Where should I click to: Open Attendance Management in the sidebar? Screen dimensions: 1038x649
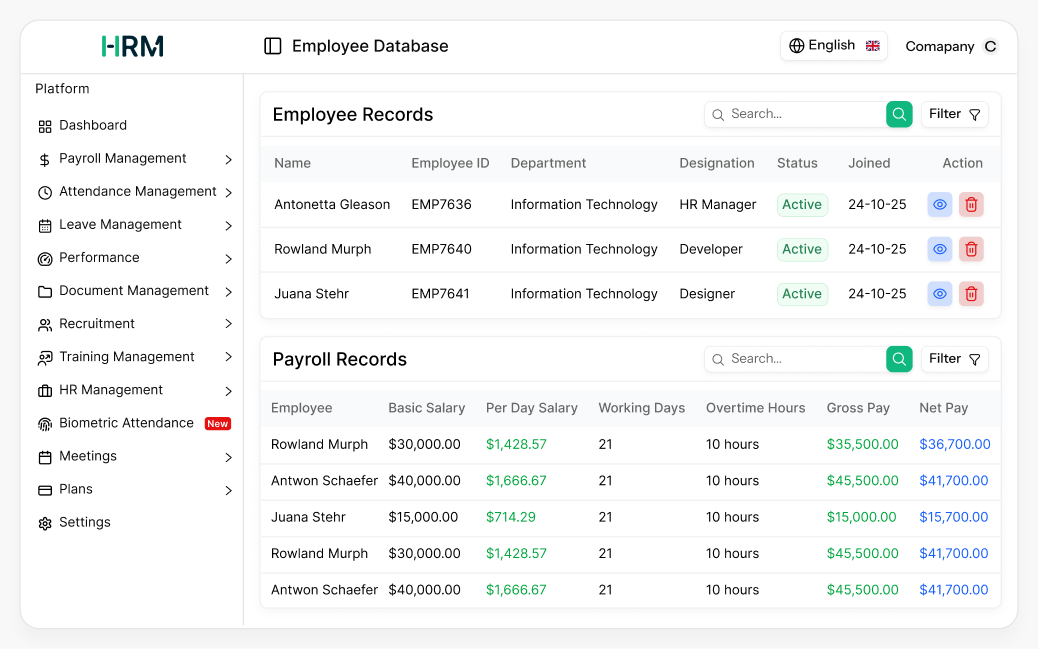coord(135,191)
